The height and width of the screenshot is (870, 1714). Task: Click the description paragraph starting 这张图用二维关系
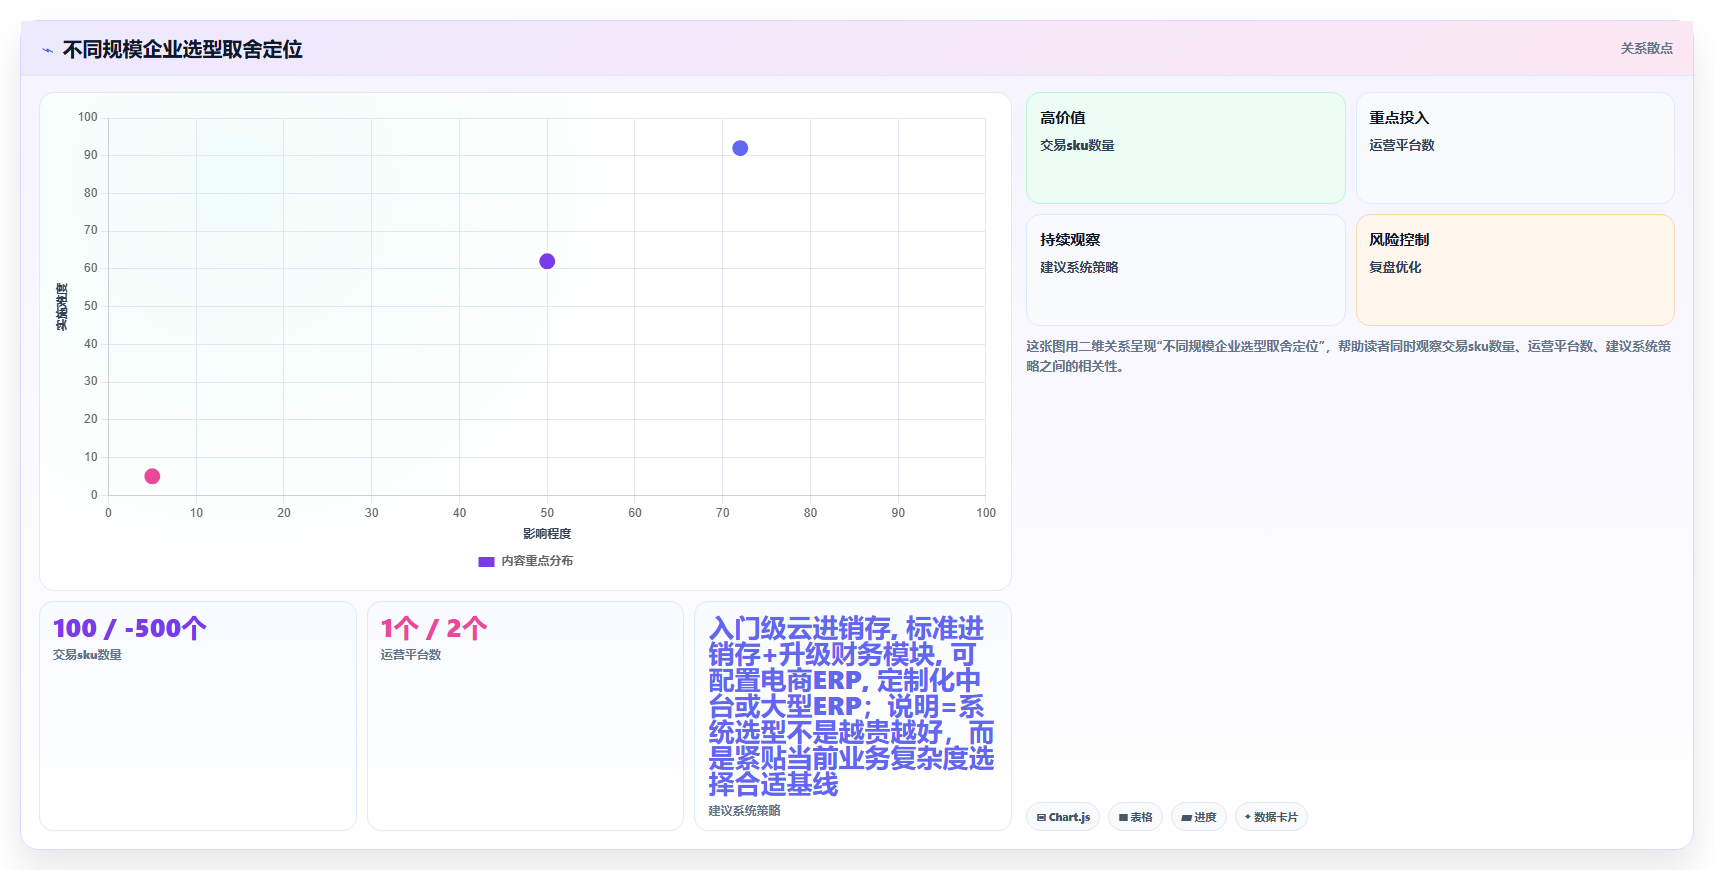pyautogui.click(x=1348, y=356)
